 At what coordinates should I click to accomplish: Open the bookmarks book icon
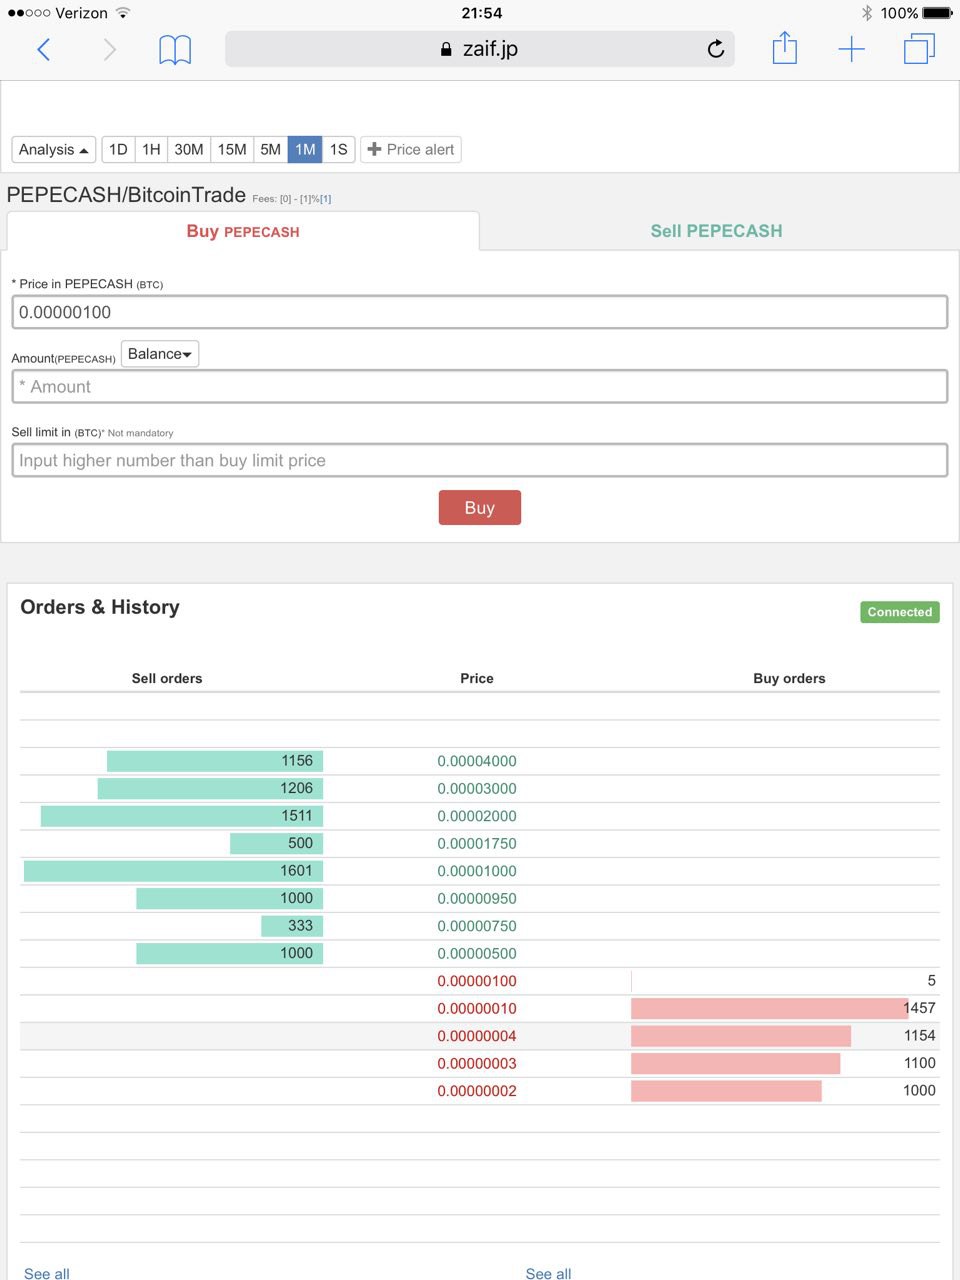coord(175,49)
